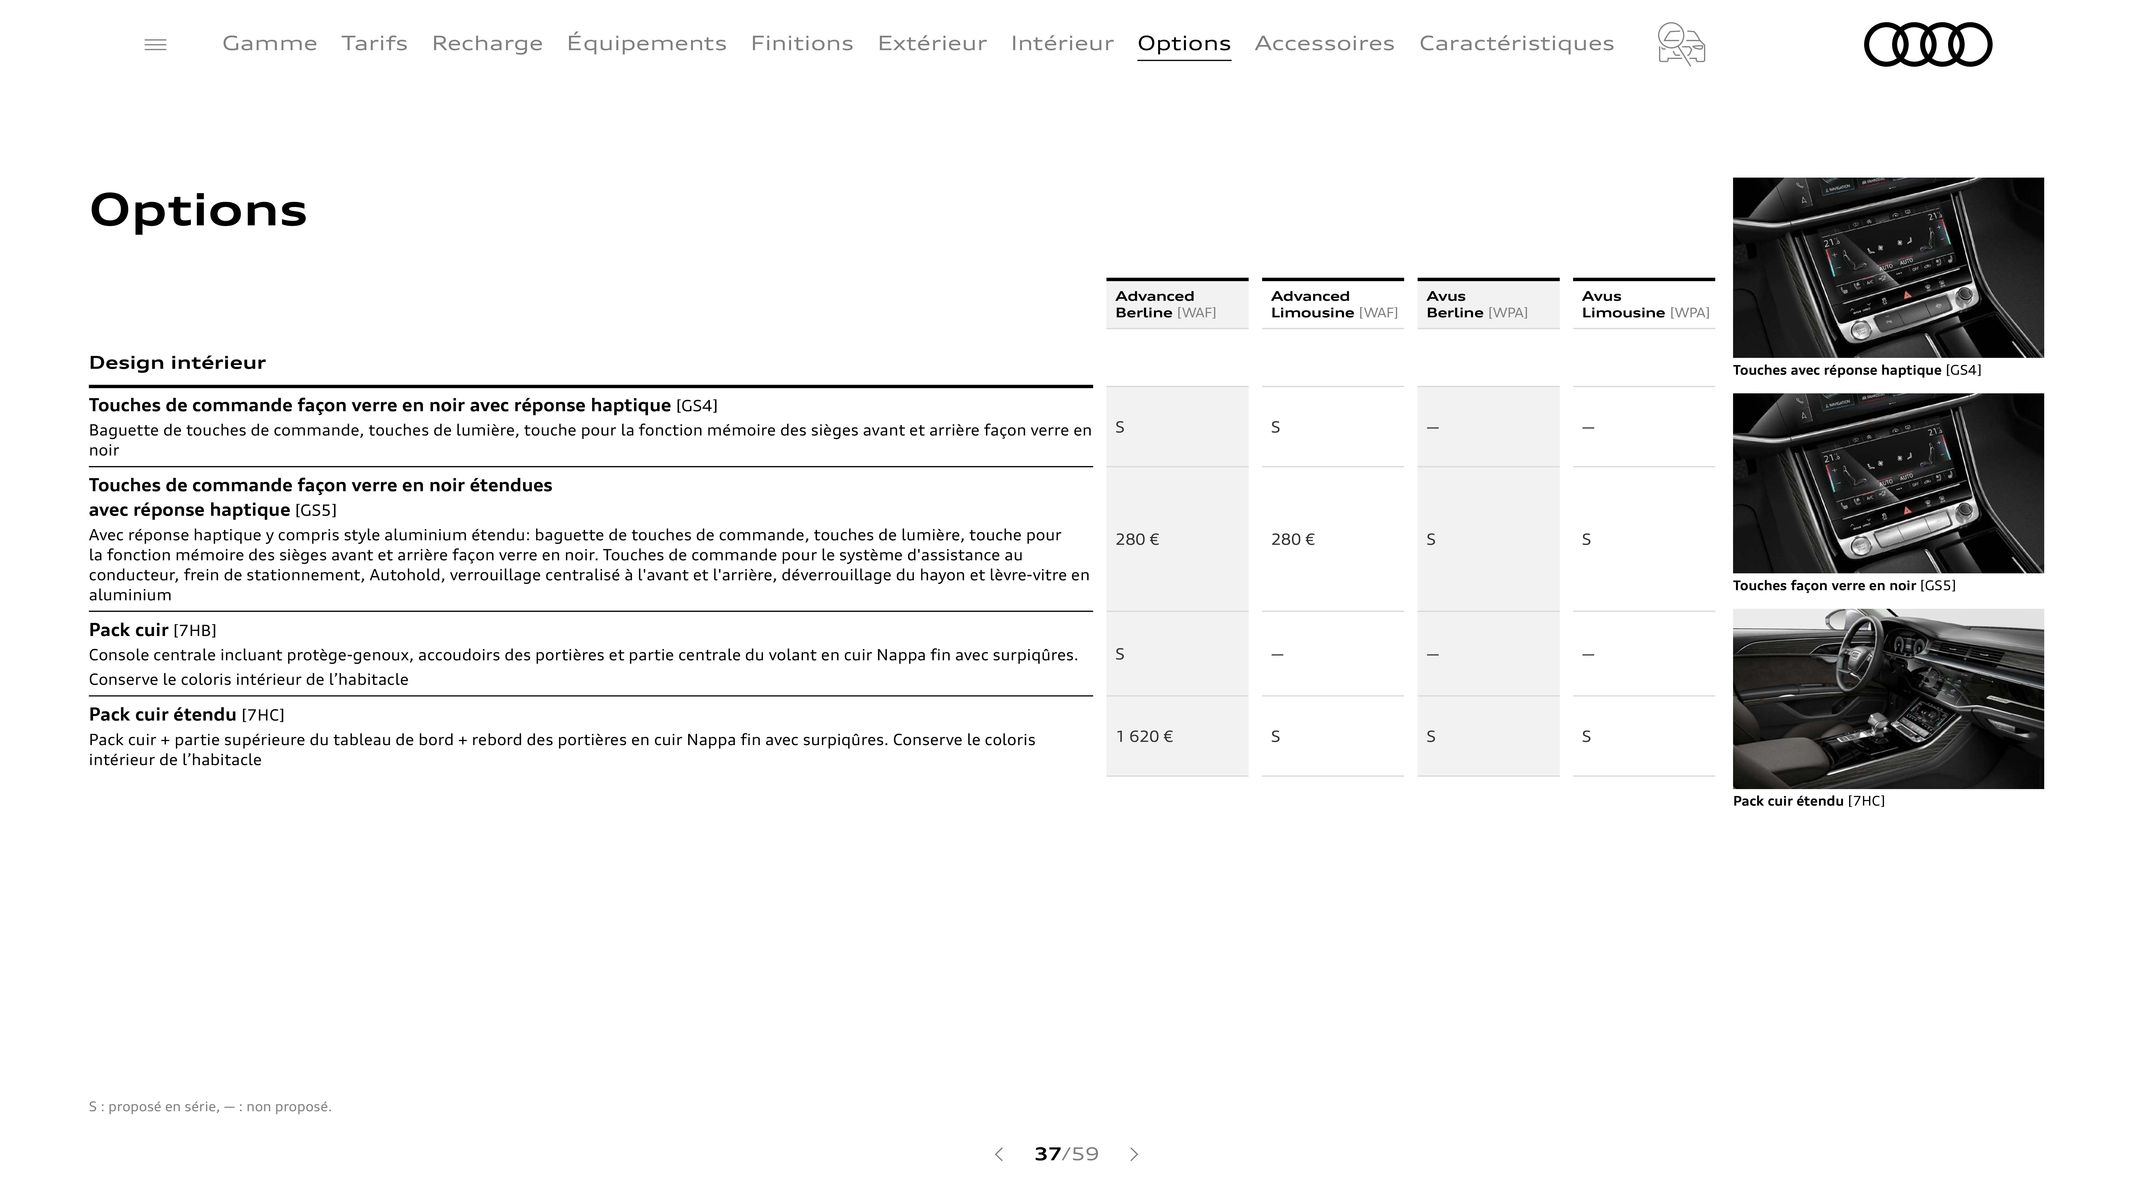Go to the Intérieur tab
Viewport: 2133px width, 1200px height.
click(1062, 43)
